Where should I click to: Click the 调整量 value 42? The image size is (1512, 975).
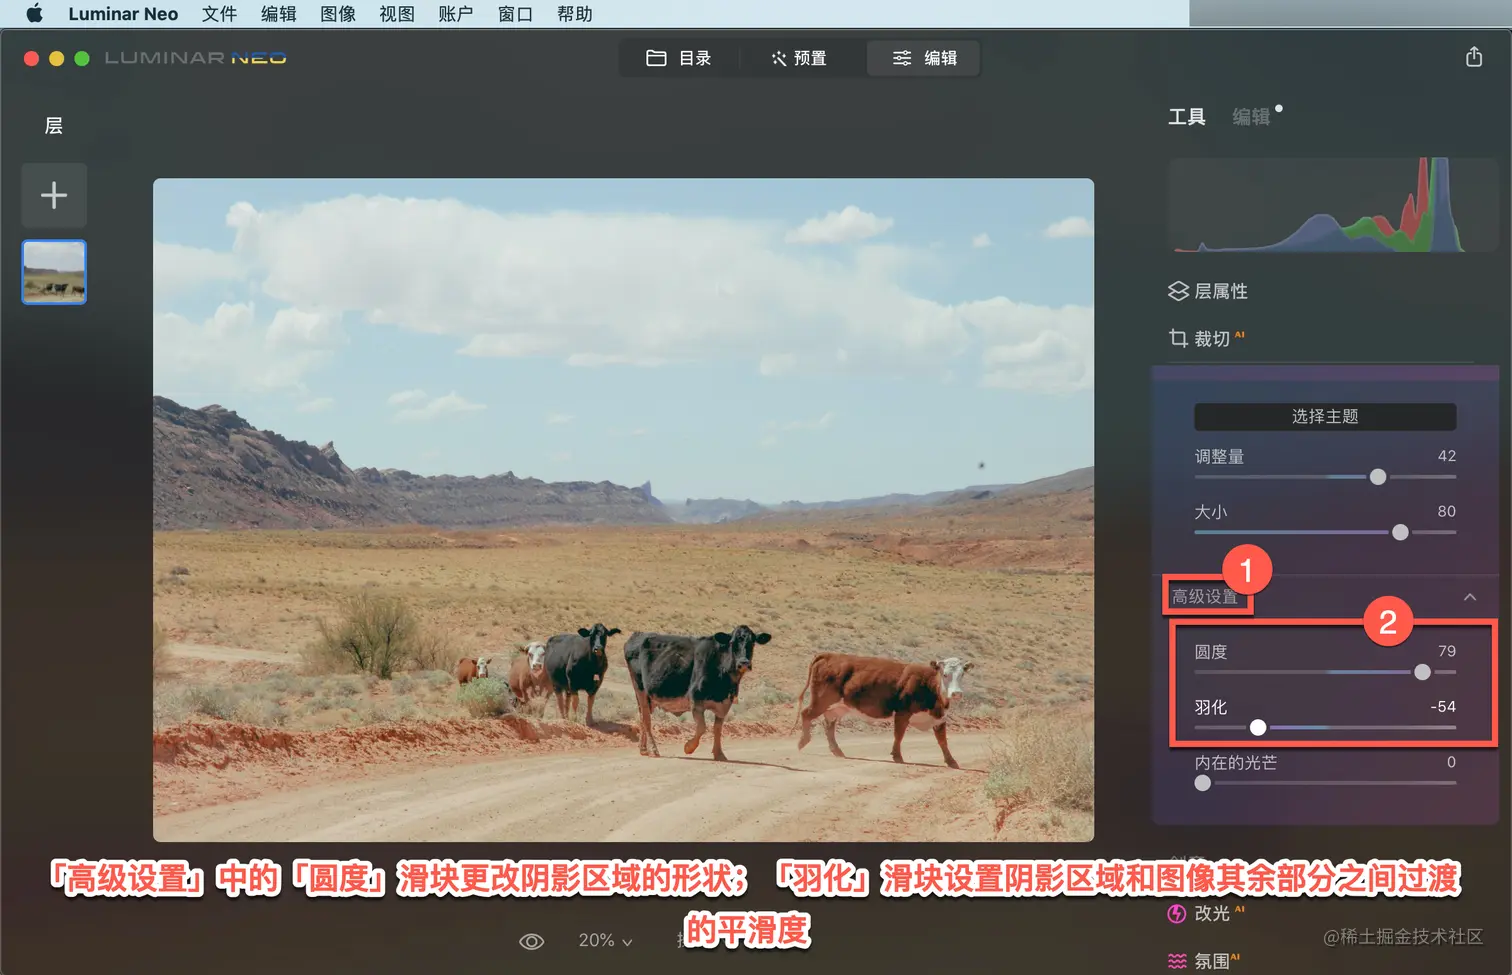[1446, 456]
